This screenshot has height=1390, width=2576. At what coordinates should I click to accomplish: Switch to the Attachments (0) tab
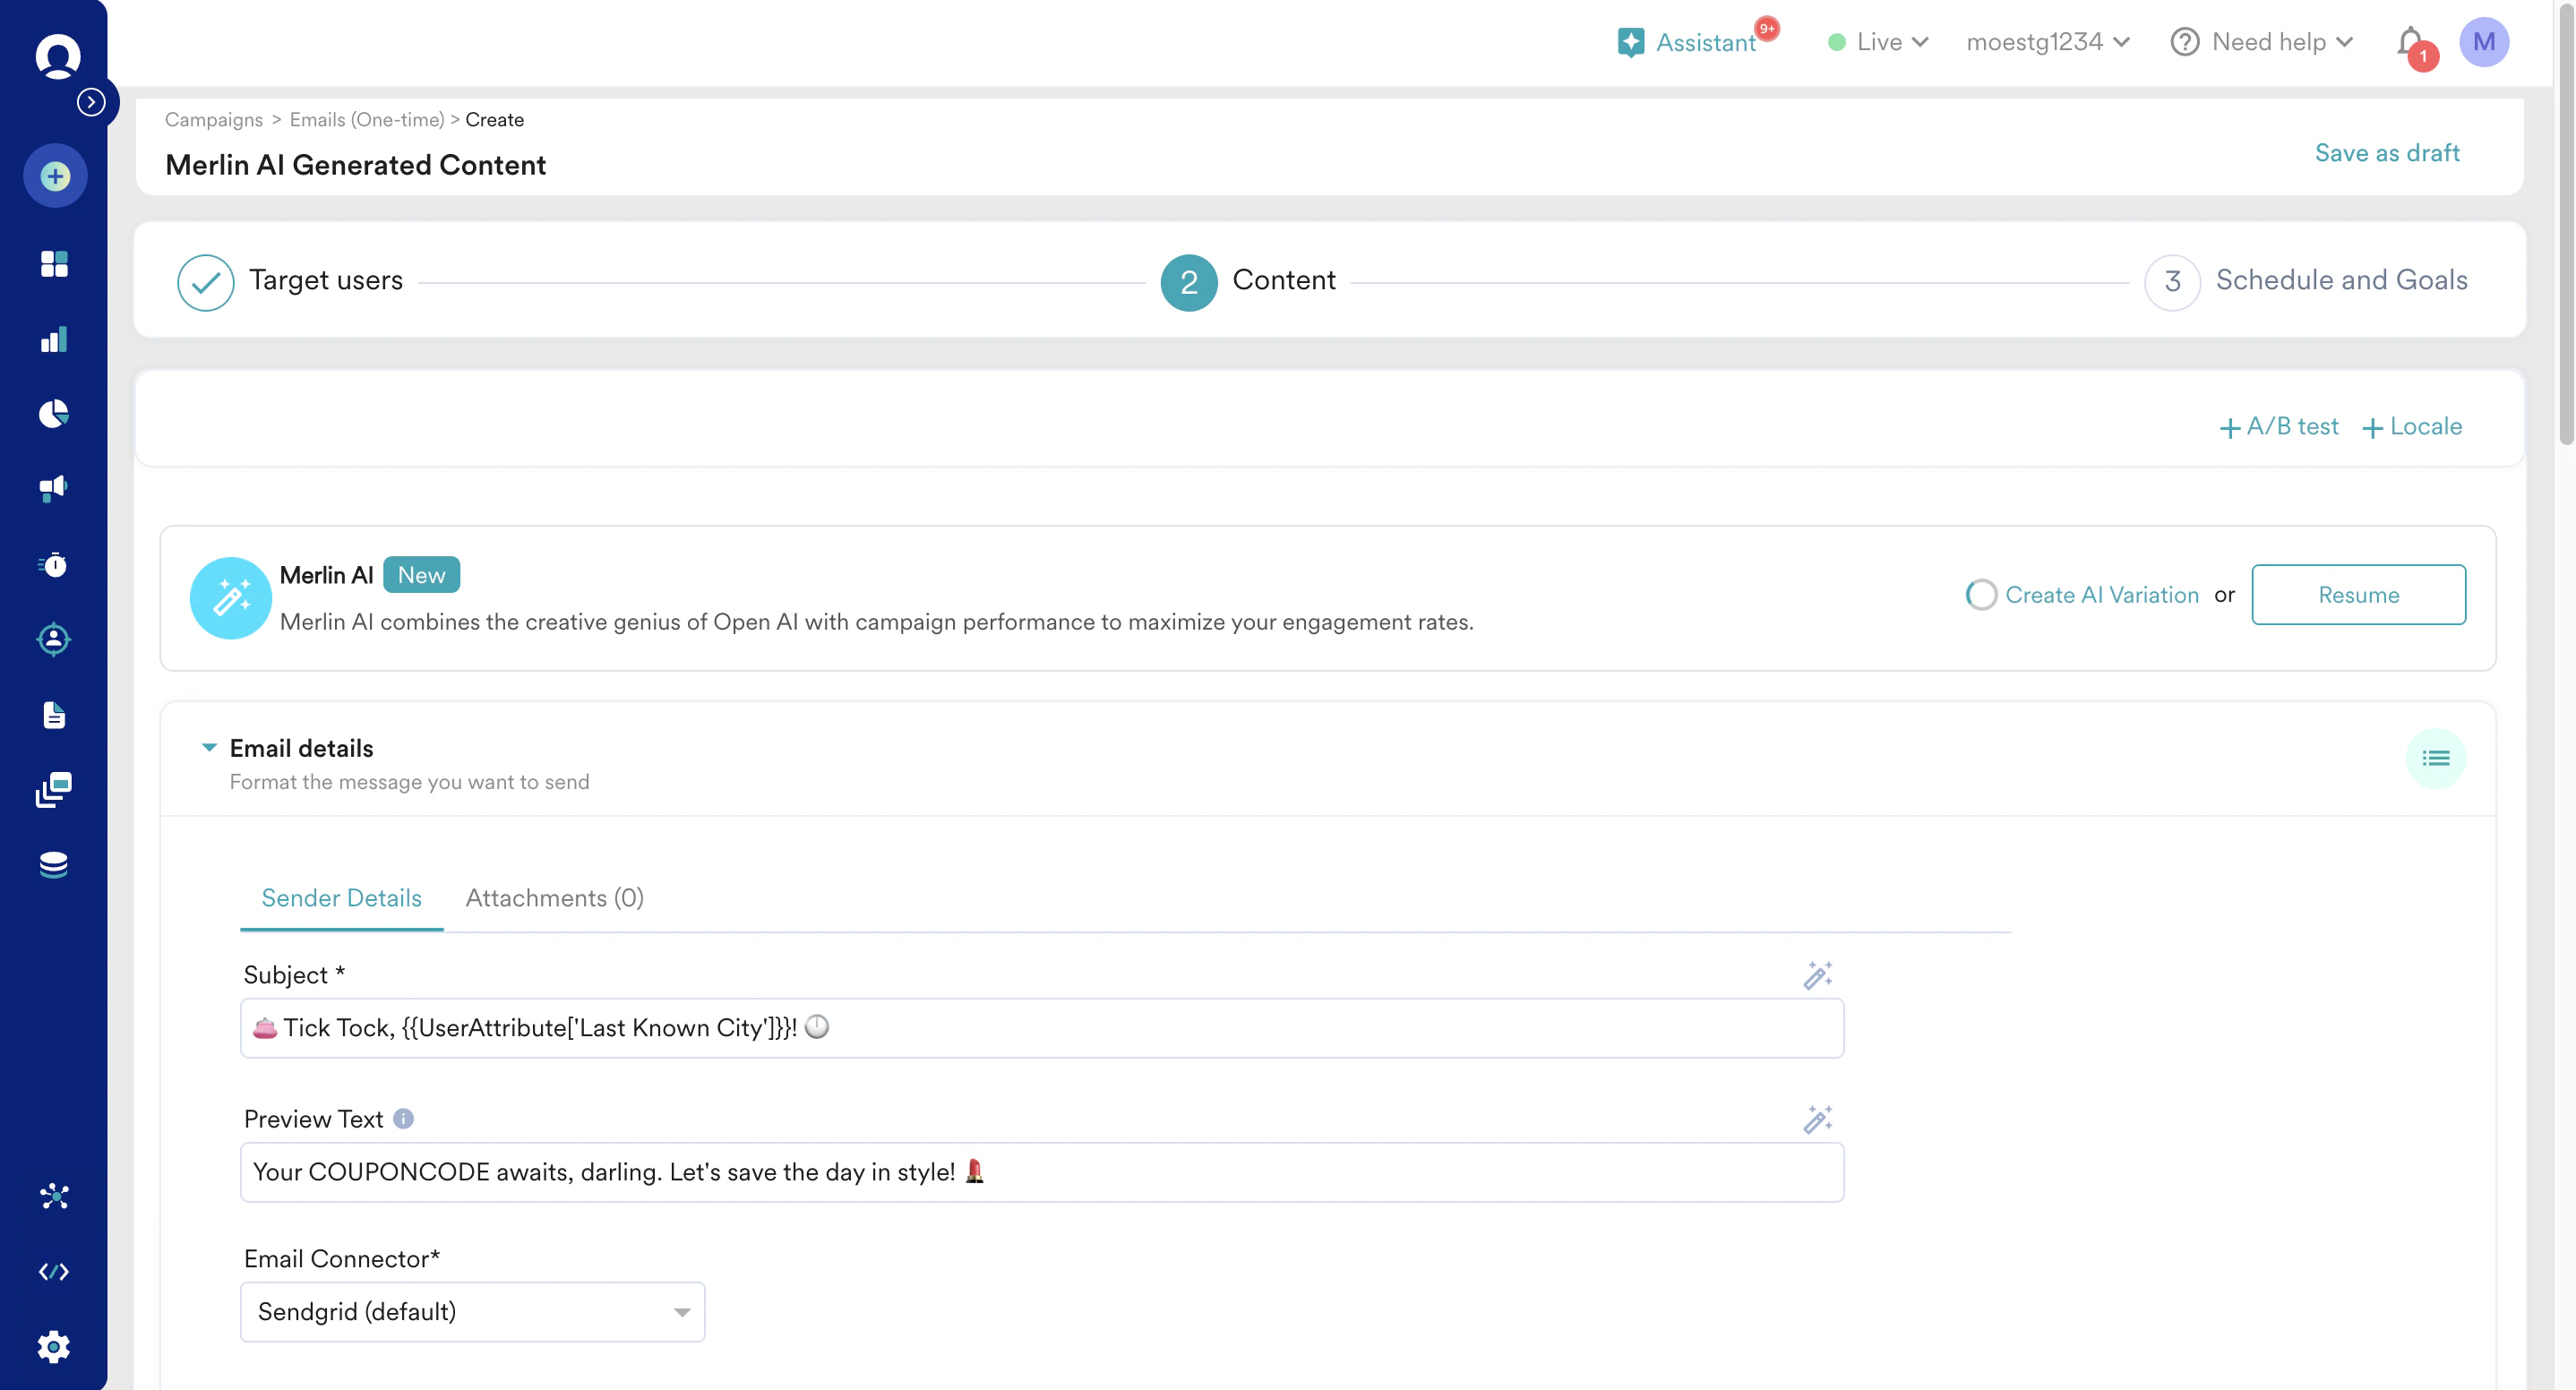click(x=554, y=898)
